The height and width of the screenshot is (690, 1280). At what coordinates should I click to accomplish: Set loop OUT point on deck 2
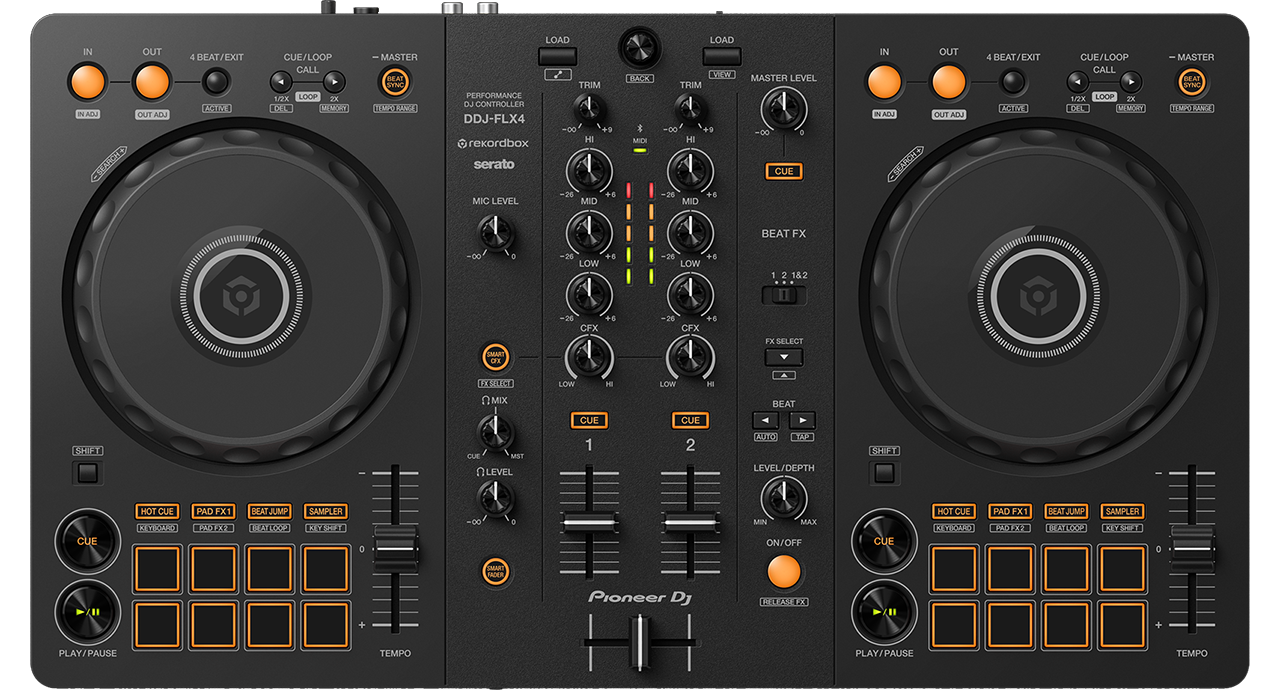tap(949, 82)
